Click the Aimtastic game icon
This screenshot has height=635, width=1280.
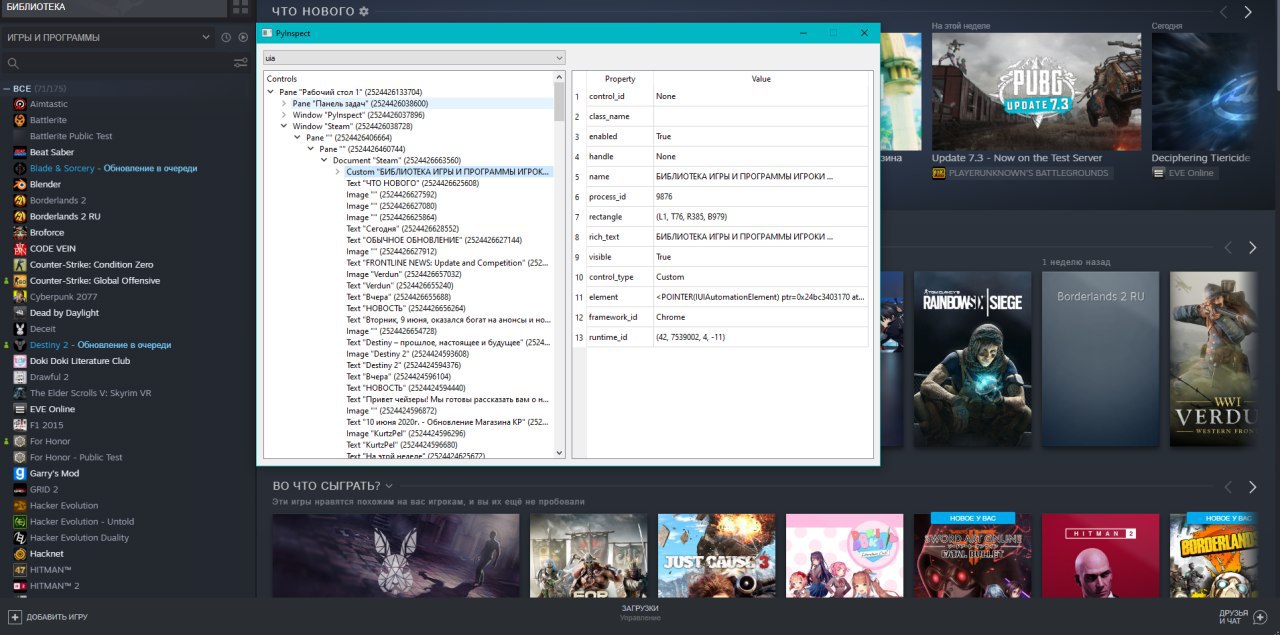pos(20,104)
